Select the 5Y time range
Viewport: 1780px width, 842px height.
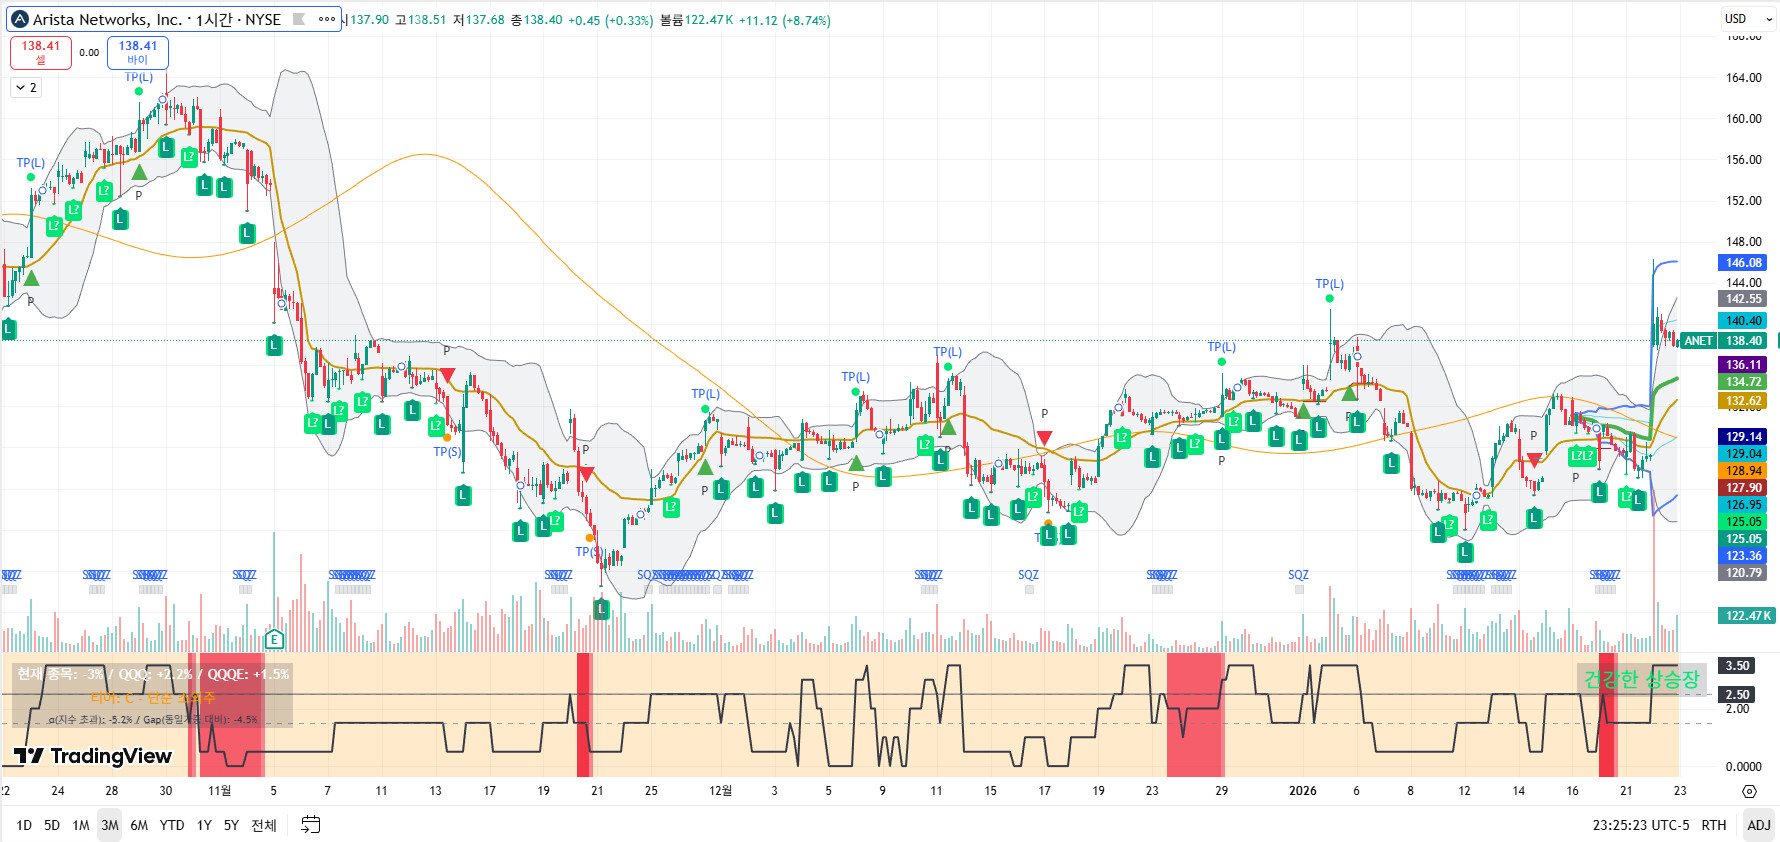[x=231, y=825]
